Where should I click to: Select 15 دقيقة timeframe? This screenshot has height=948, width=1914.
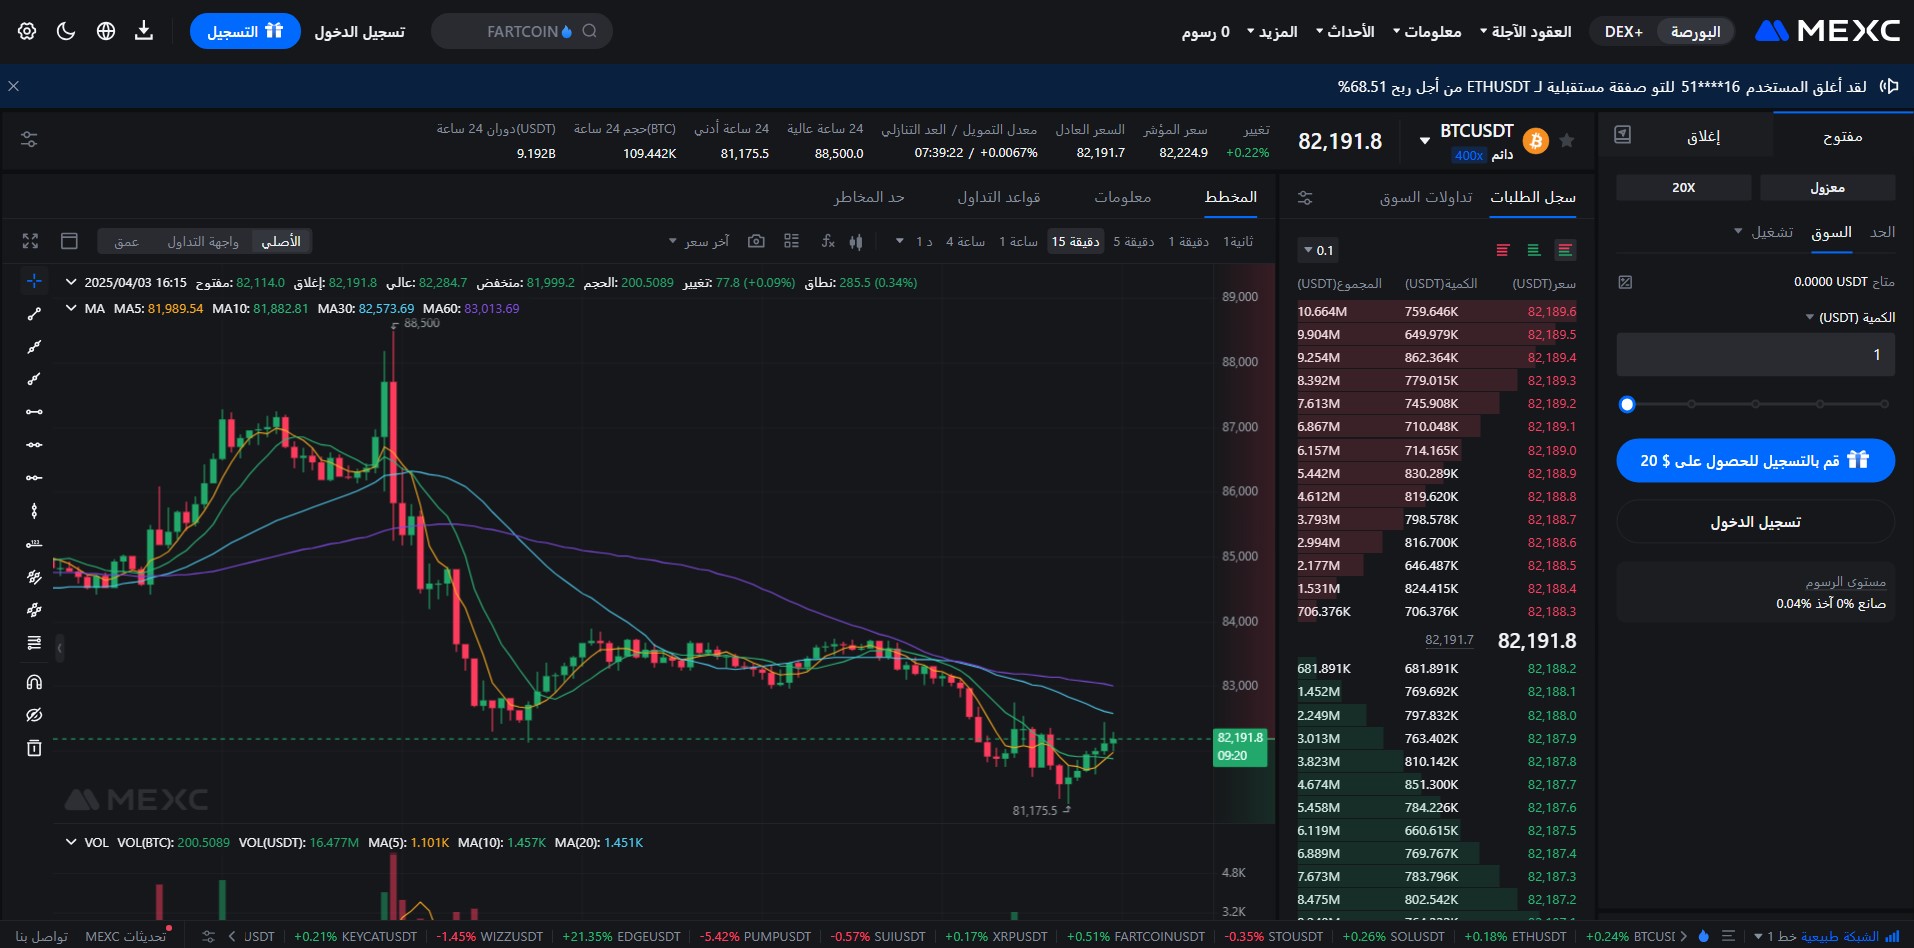pyautogui.click(x=1075, y=241)
